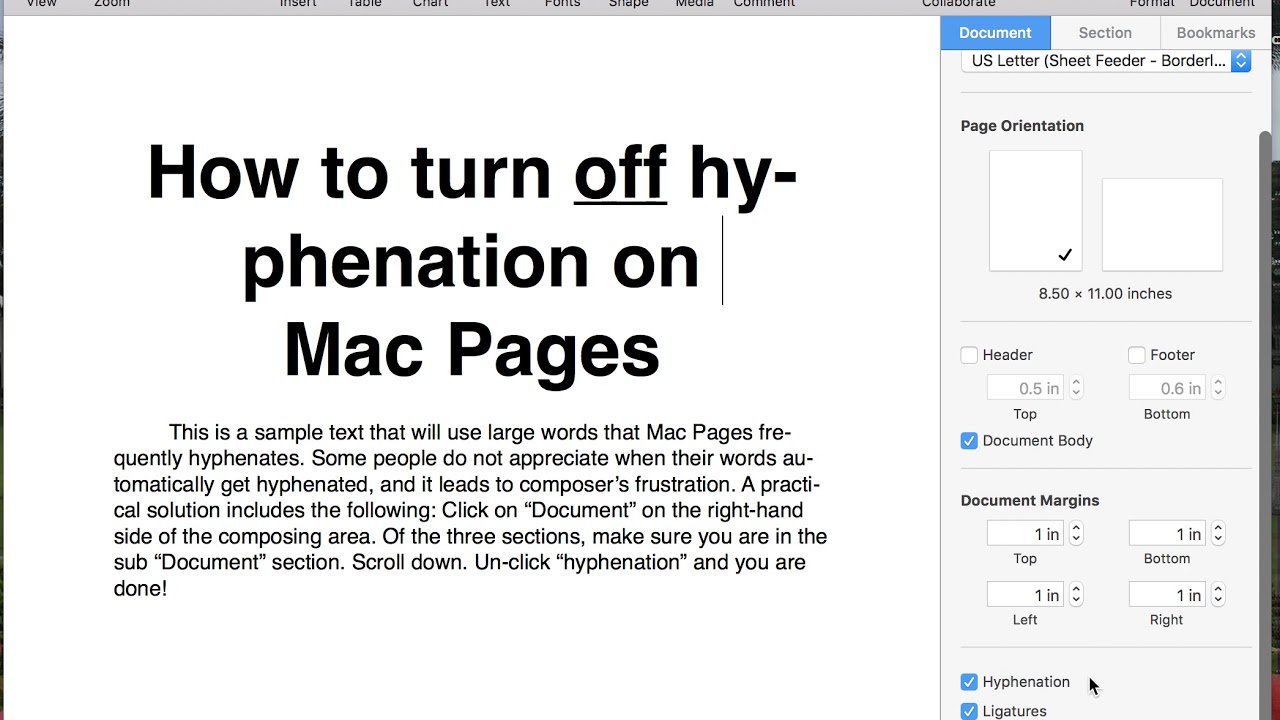Click the Top document margin field

[x=1025, y=534]
